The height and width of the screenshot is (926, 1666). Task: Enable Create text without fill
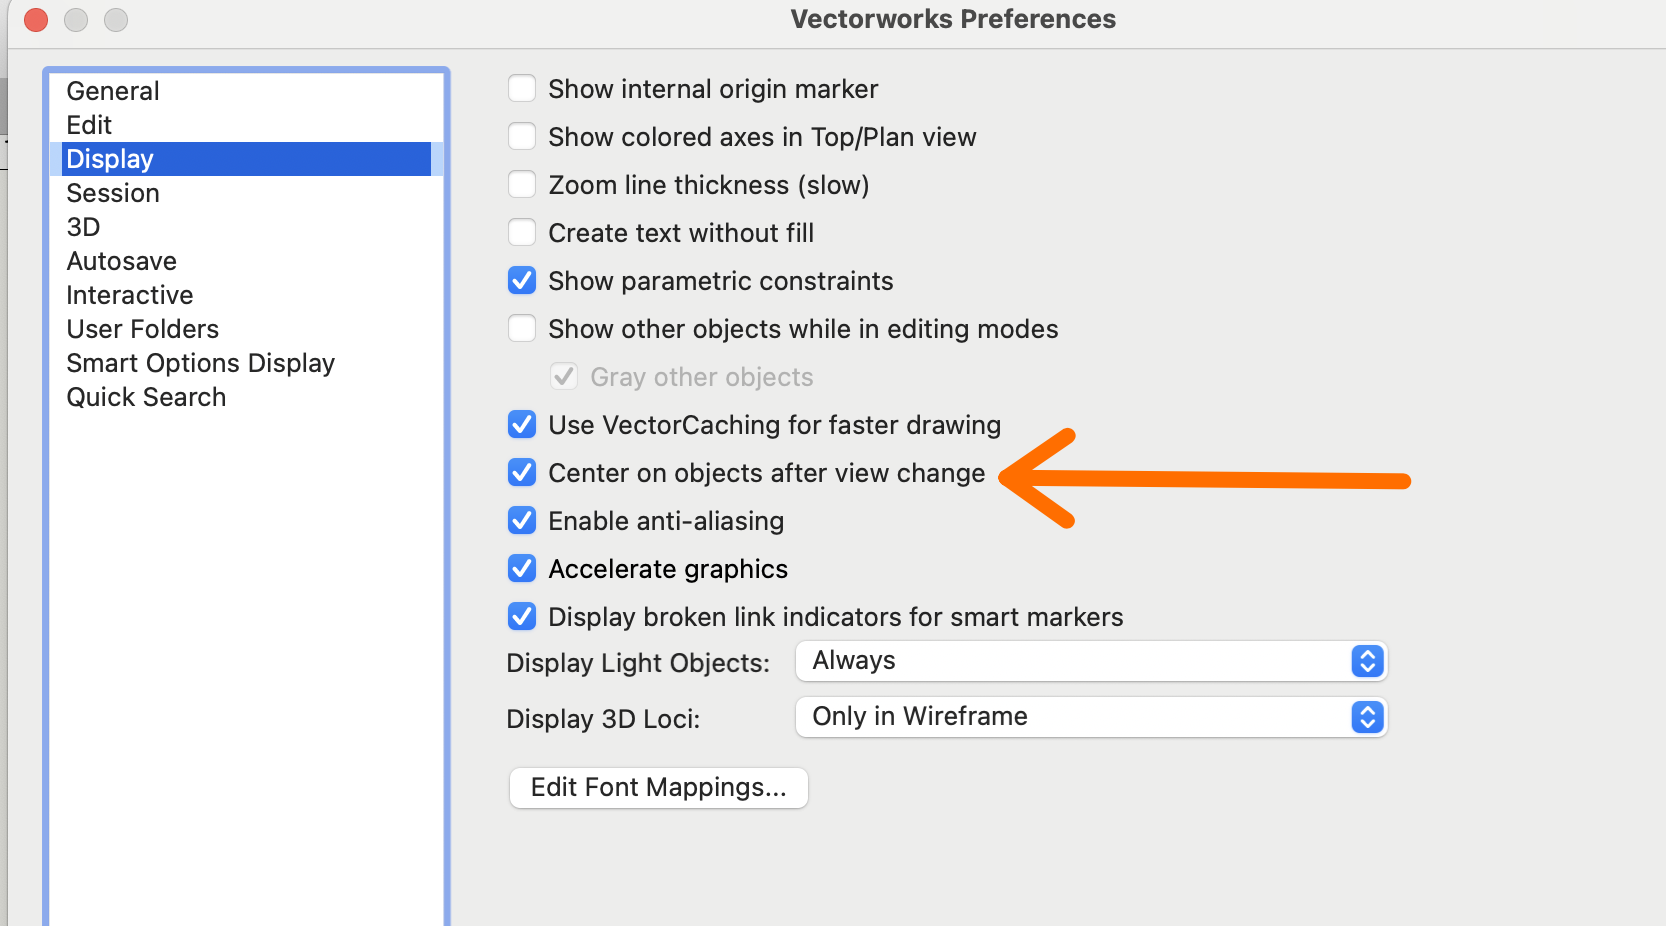(522, 233)
